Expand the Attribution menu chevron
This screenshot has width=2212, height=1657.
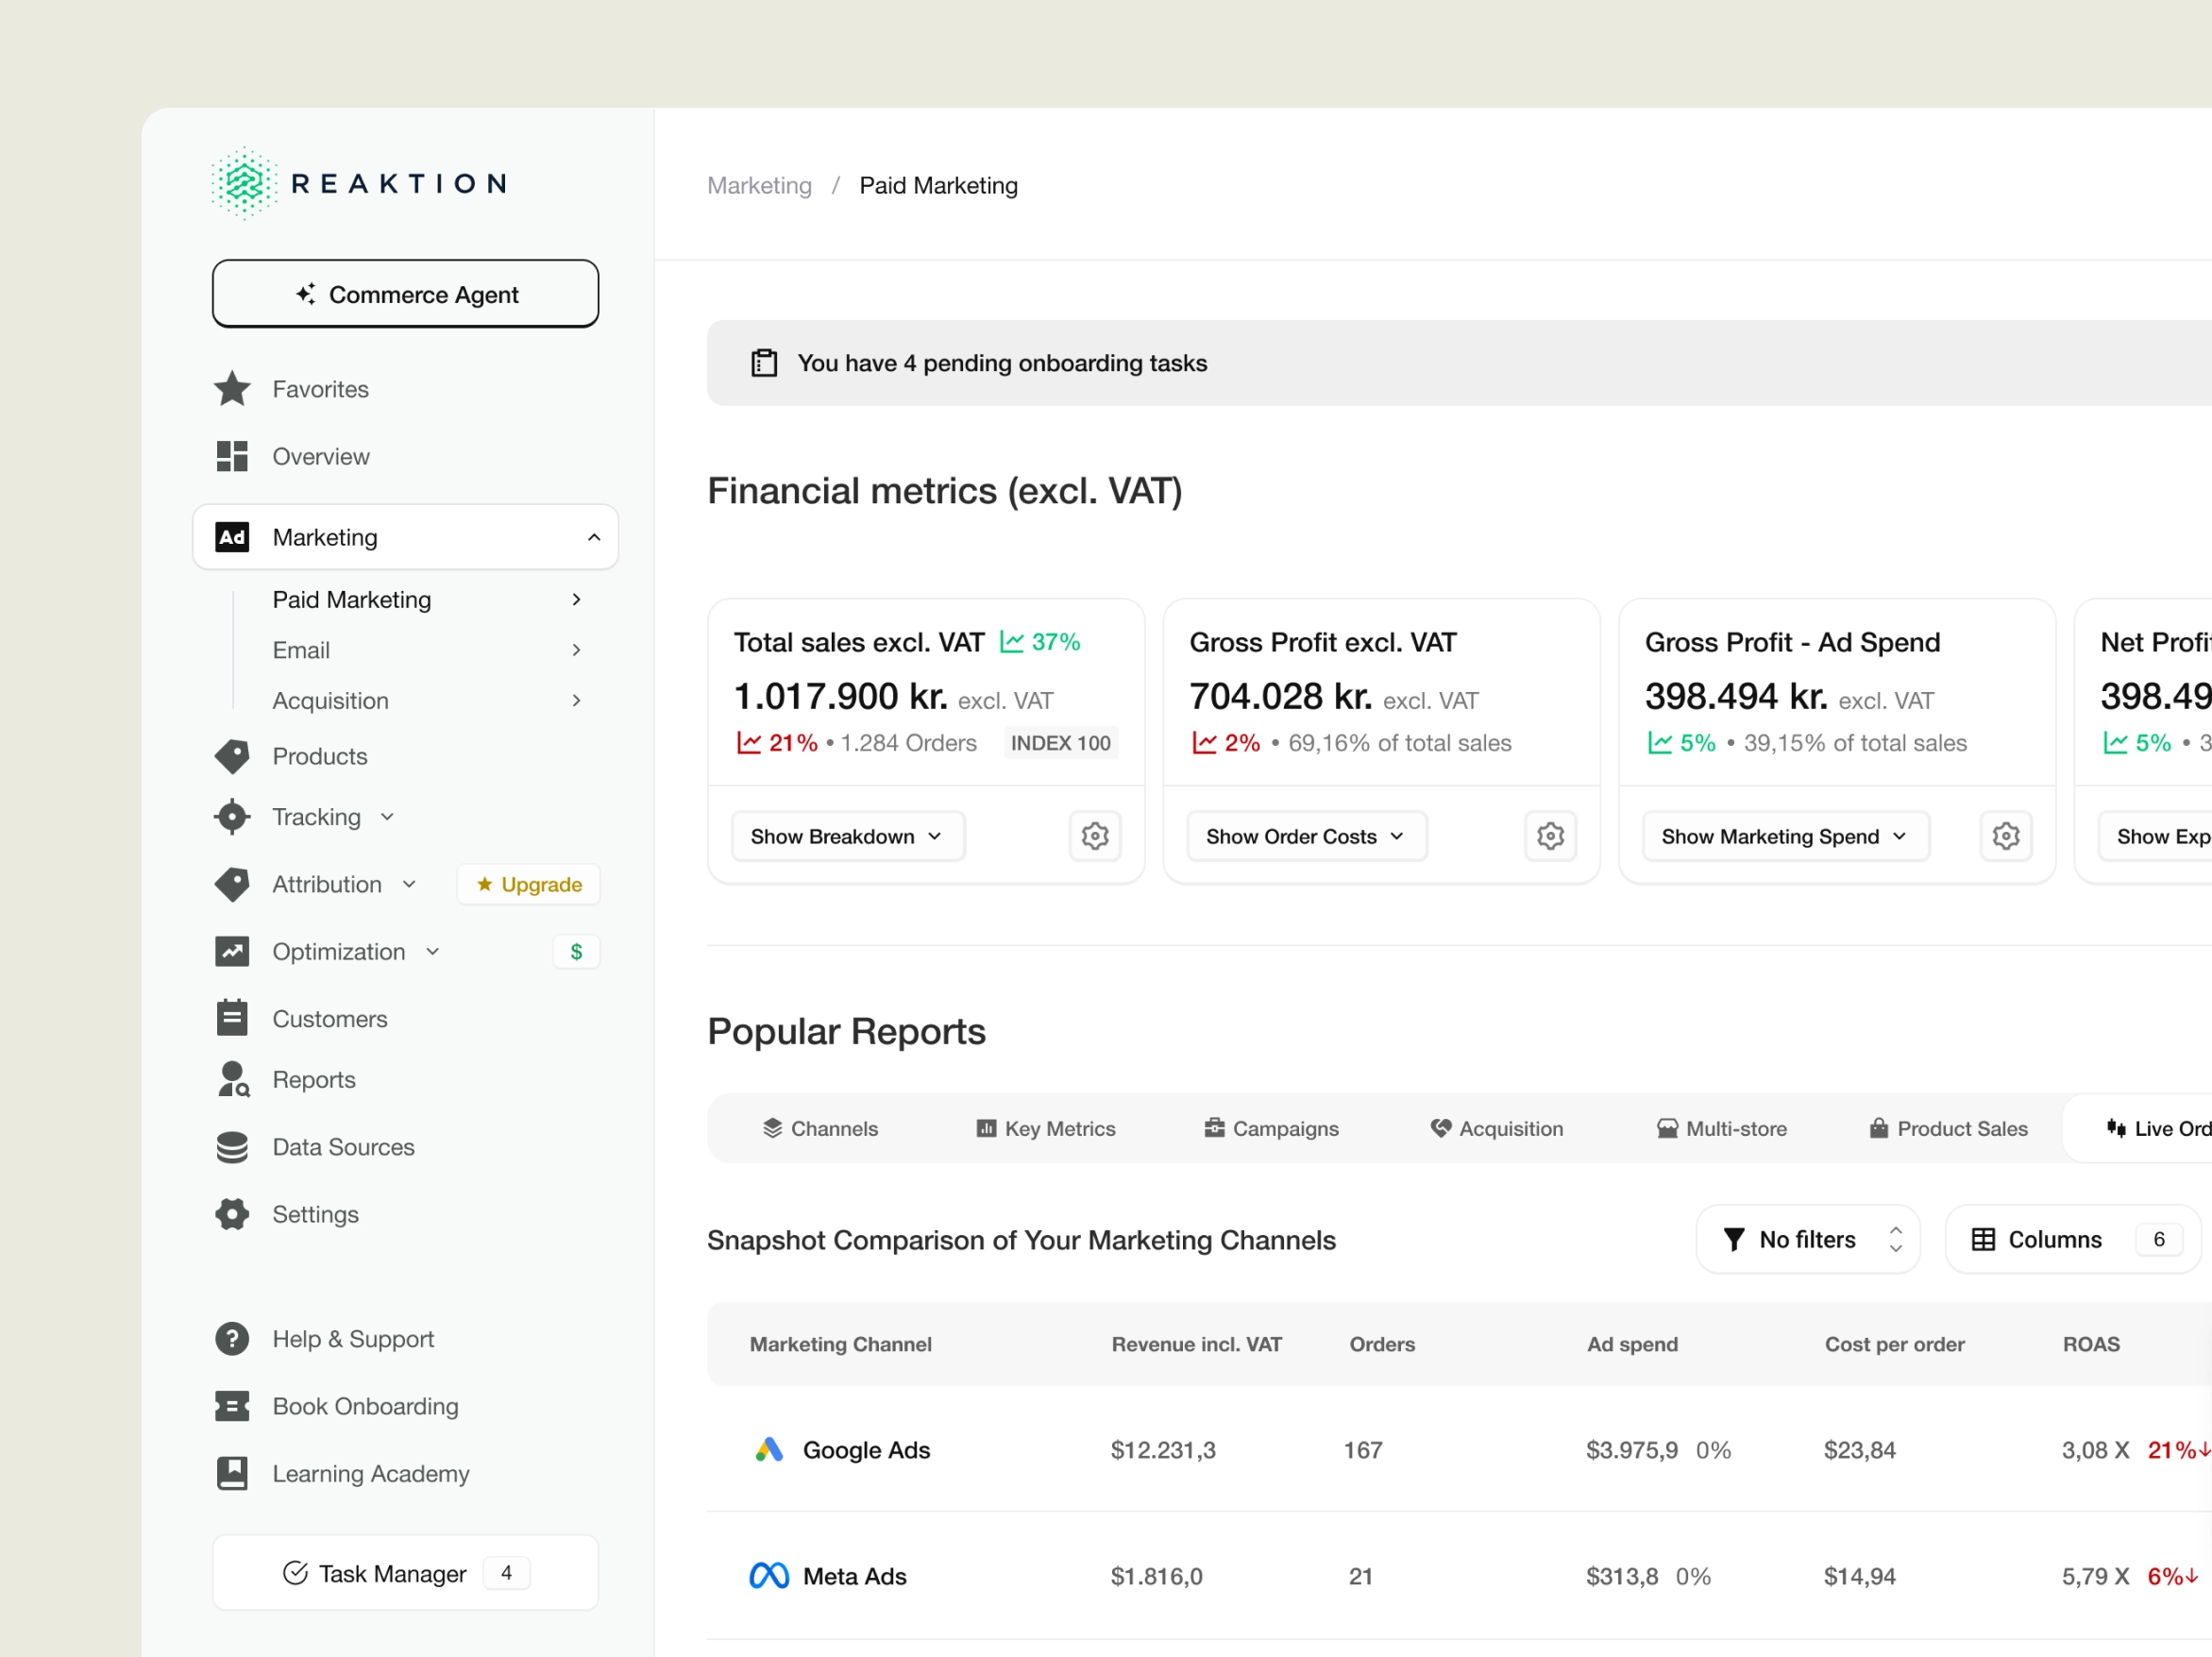[x=409, y=884]
